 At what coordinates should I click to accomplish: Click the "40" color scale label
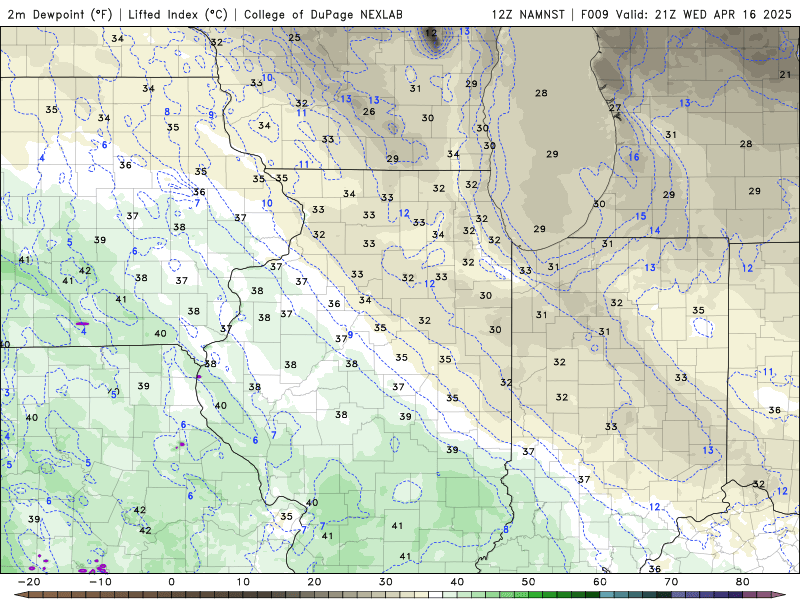coord(457,582)
